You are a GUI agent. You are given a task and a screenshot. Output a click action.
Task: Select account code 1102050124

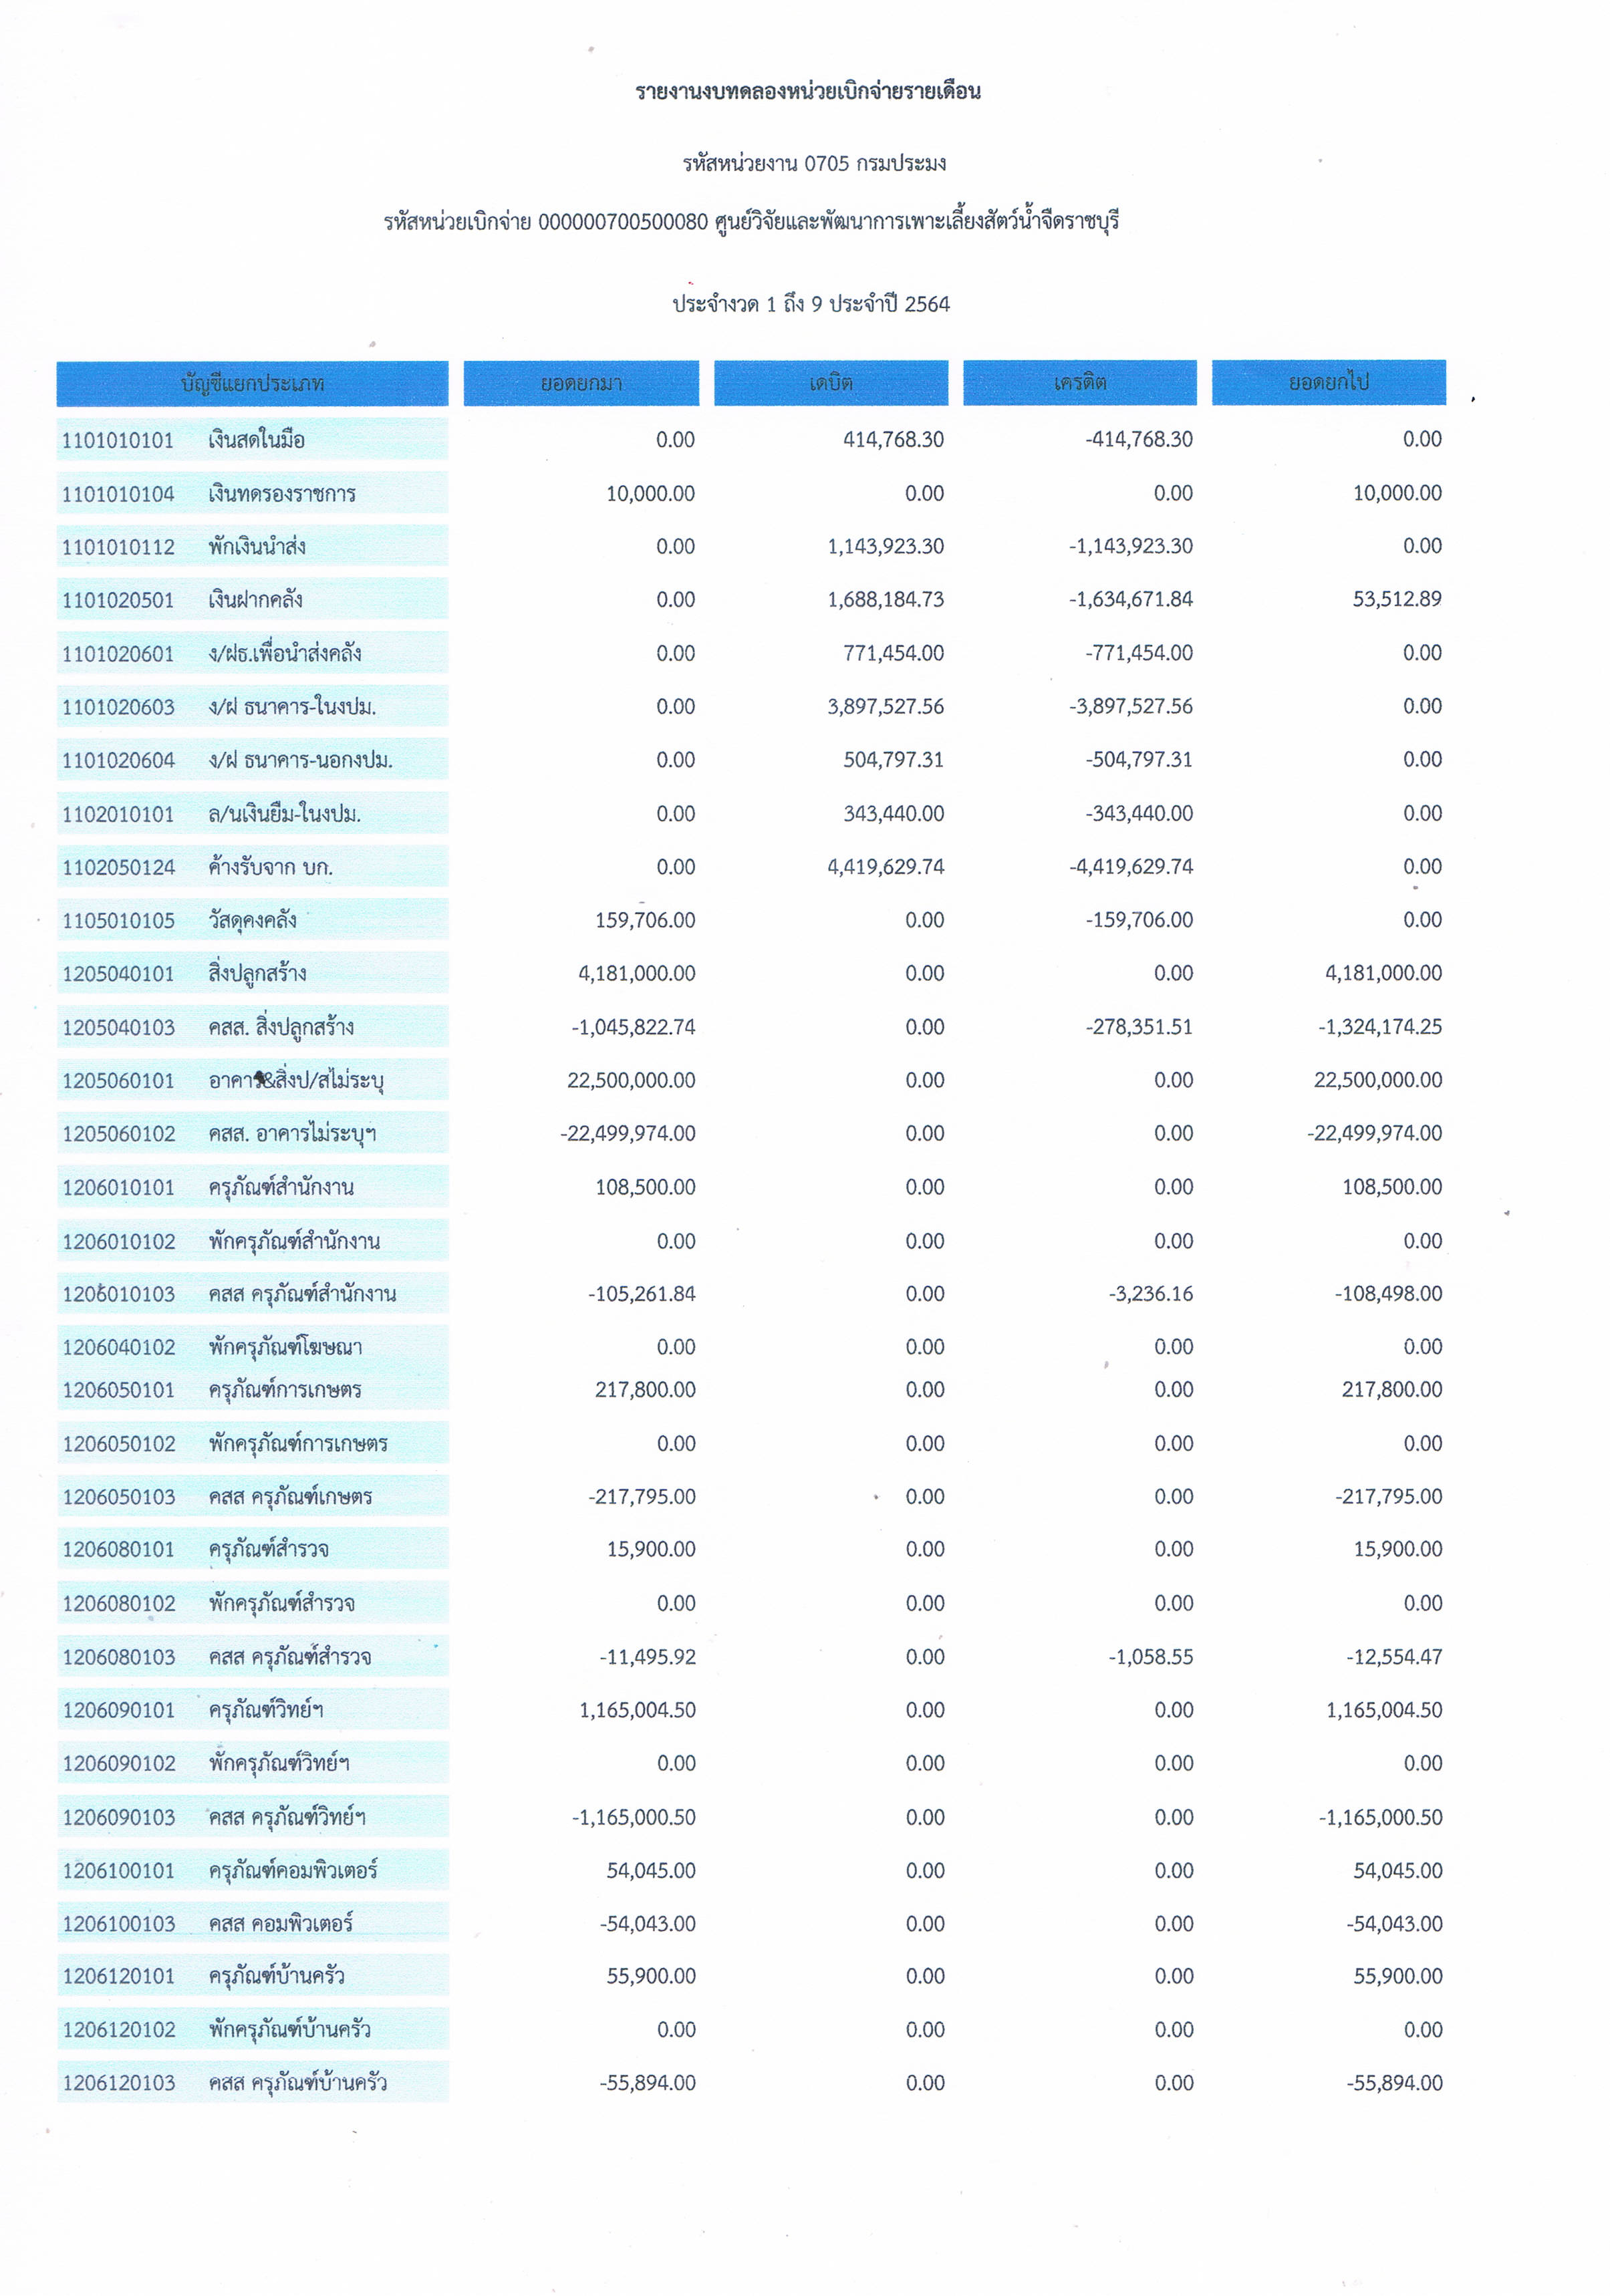[x=118, y=867]
